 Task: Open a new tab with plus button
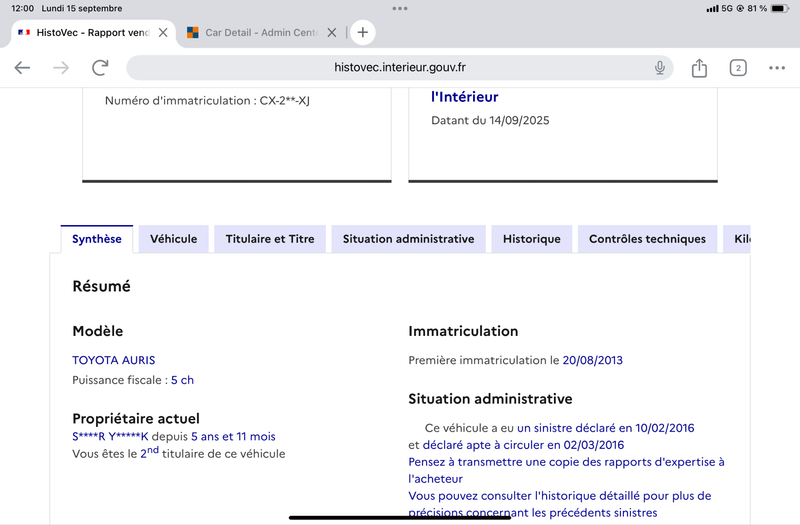point(363,32)
